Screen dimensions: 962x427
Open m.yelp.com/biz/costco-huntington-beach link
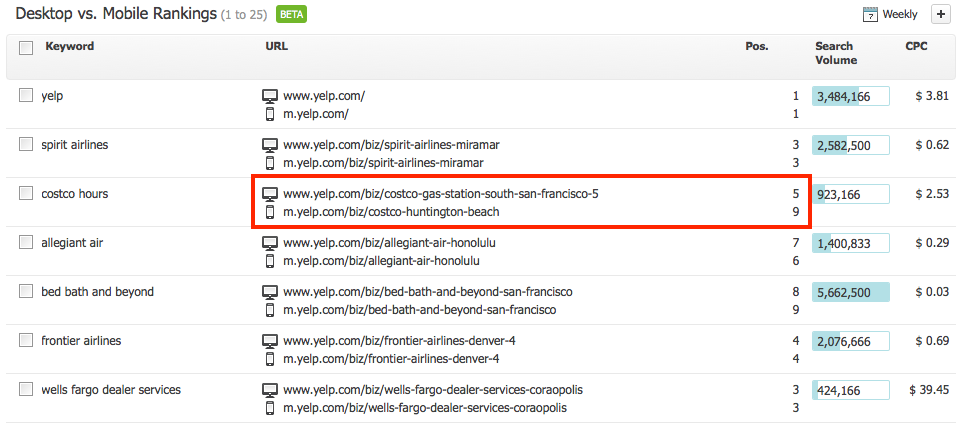click(391, 212)
